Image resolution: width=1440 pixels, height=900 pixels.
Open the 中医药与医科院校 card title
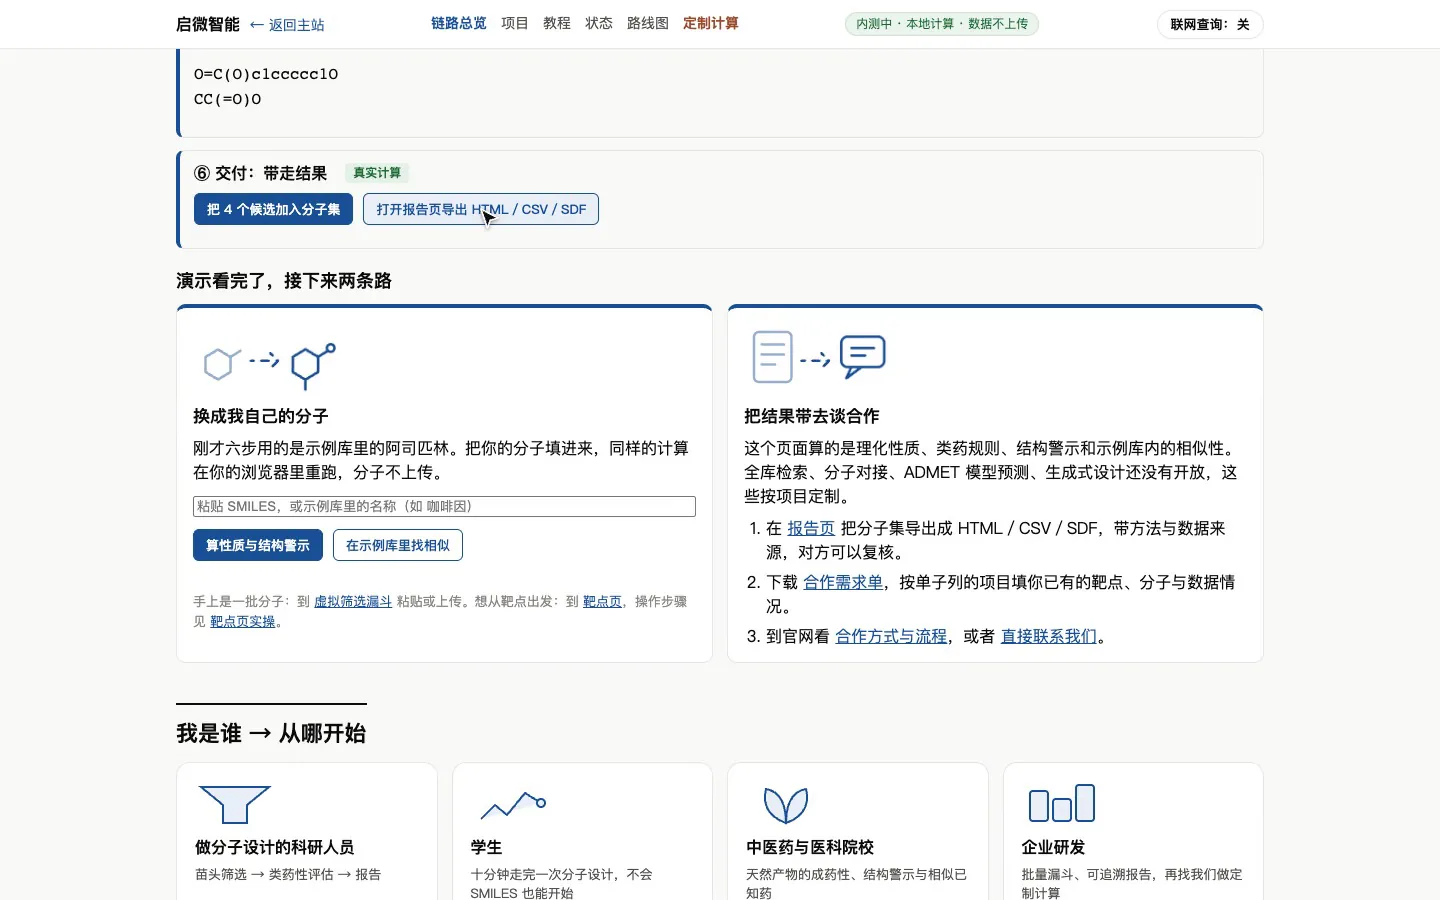pos(810,847)
